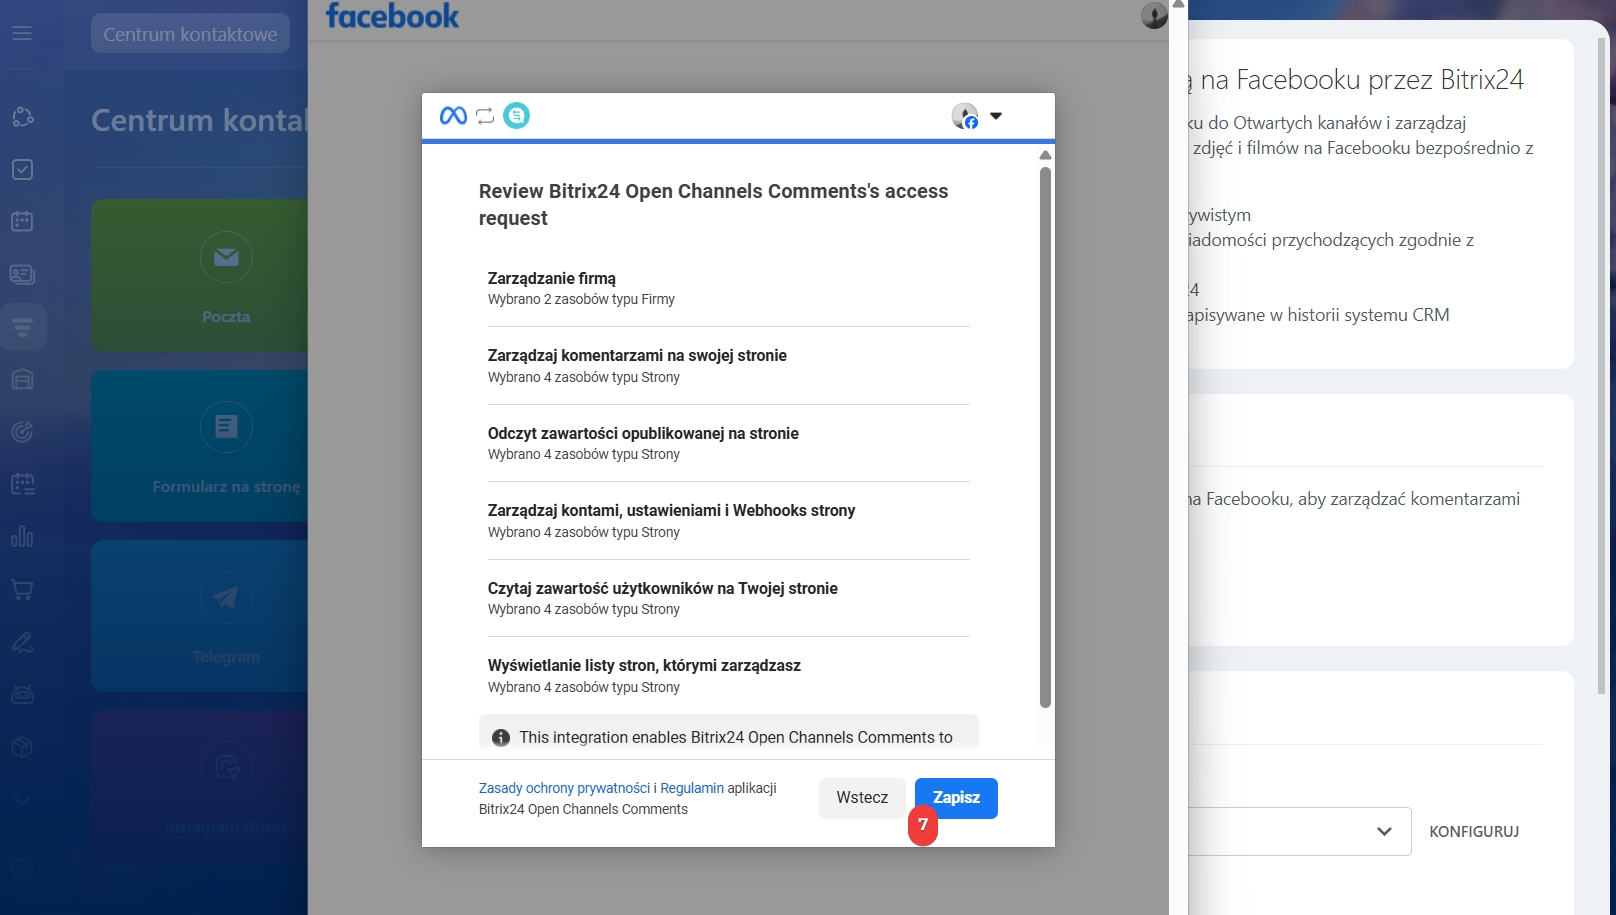The width and height of the screenshot is (1616, 915).
Task: Open the Poczta channel tile
Action: click(x=200, y=275)
